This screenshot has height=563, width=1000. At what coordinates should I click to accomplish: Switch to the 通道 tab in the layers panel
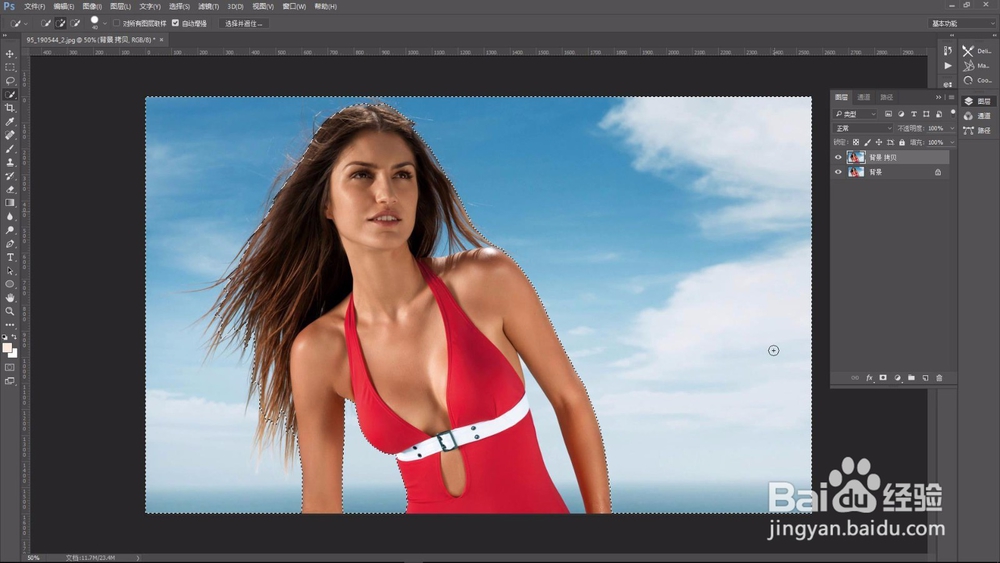(x=864, y=98)
